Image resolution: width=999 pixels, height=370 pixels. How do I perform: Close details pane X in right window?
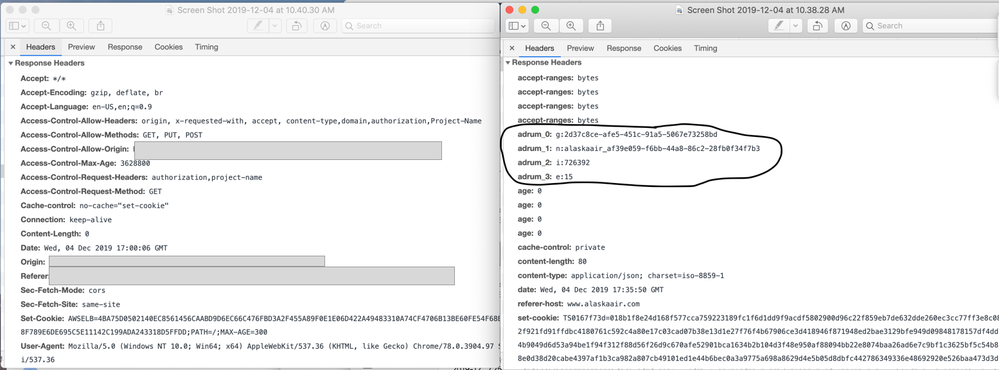click(512, 48)
